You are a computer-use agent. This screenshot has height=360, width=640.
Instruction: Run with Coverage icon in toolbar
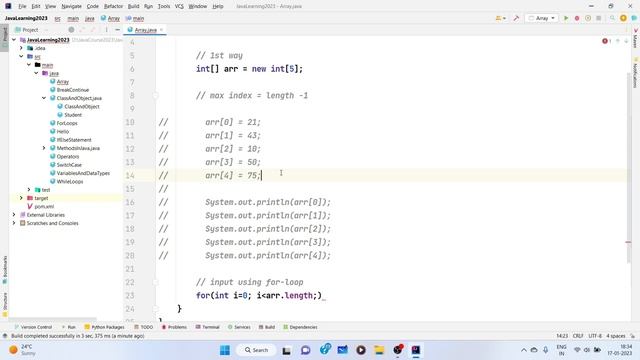tap(588, 18)
